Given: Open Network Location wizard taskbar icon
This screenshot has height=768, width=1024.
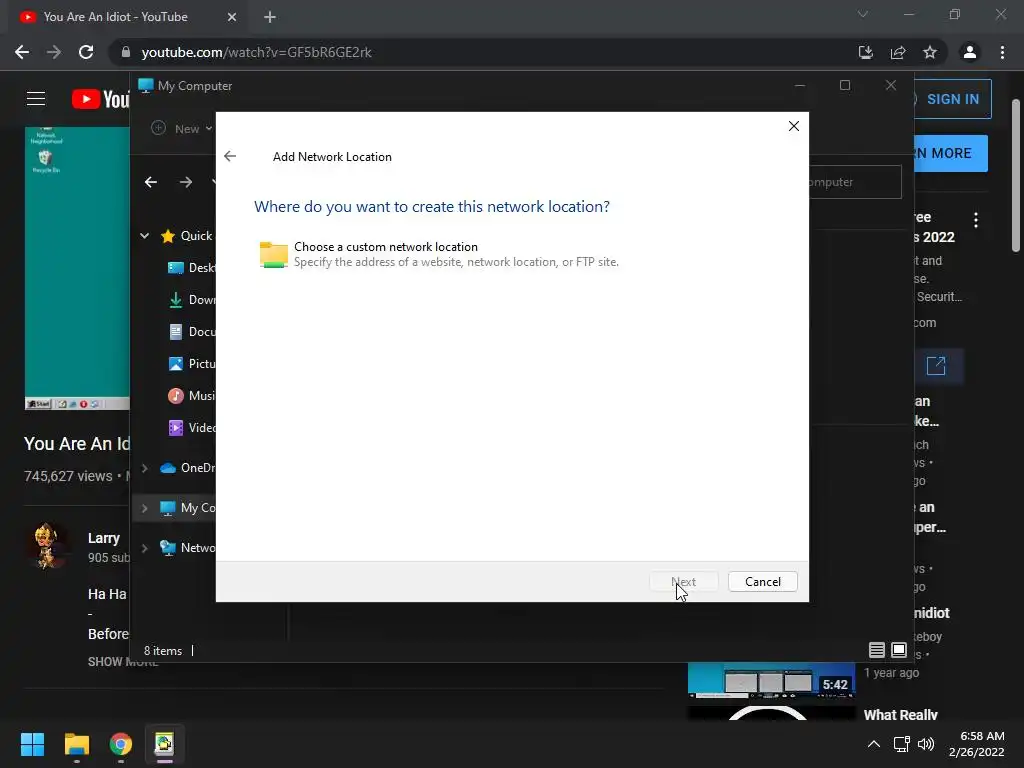Looking at the screenshot, I should (165, 744).
